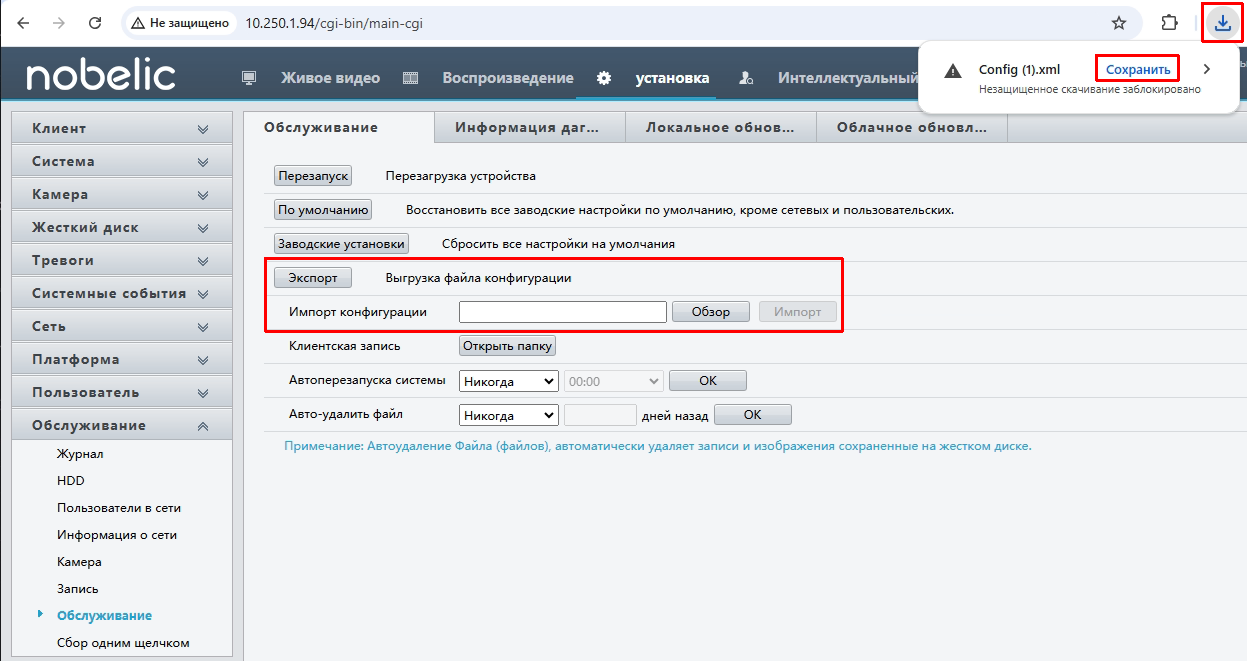This screenshot has width=1247, height=661.
Task: Go back in browser history
Action: pos(23,22)
